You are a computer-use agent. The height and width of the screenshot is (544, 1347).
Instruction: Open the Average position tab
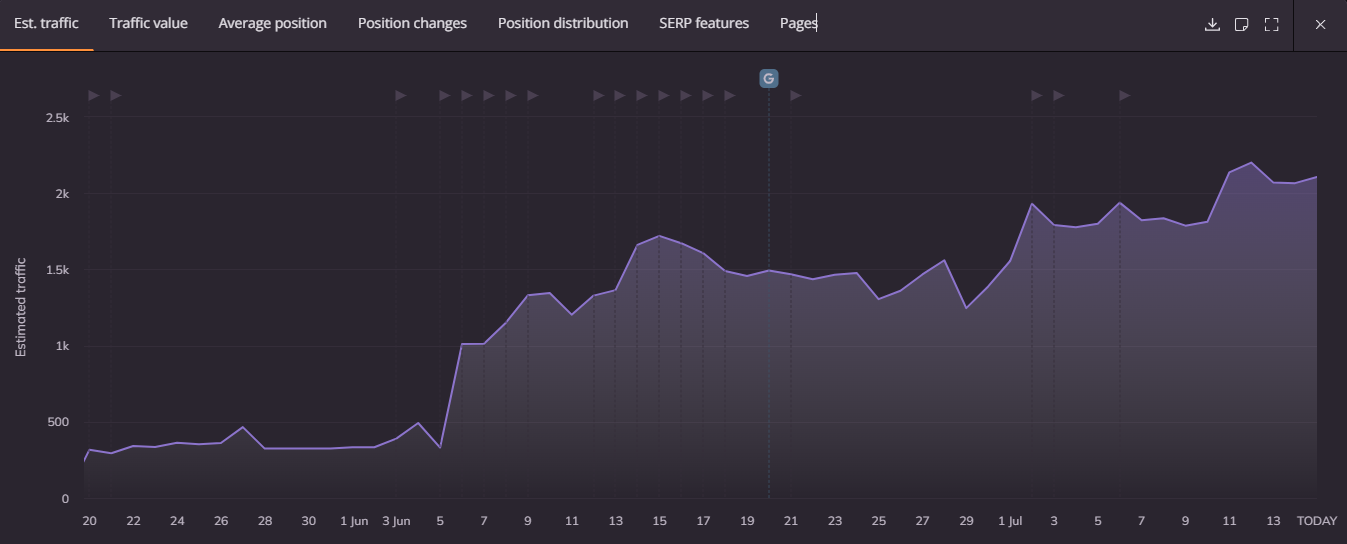272,23
